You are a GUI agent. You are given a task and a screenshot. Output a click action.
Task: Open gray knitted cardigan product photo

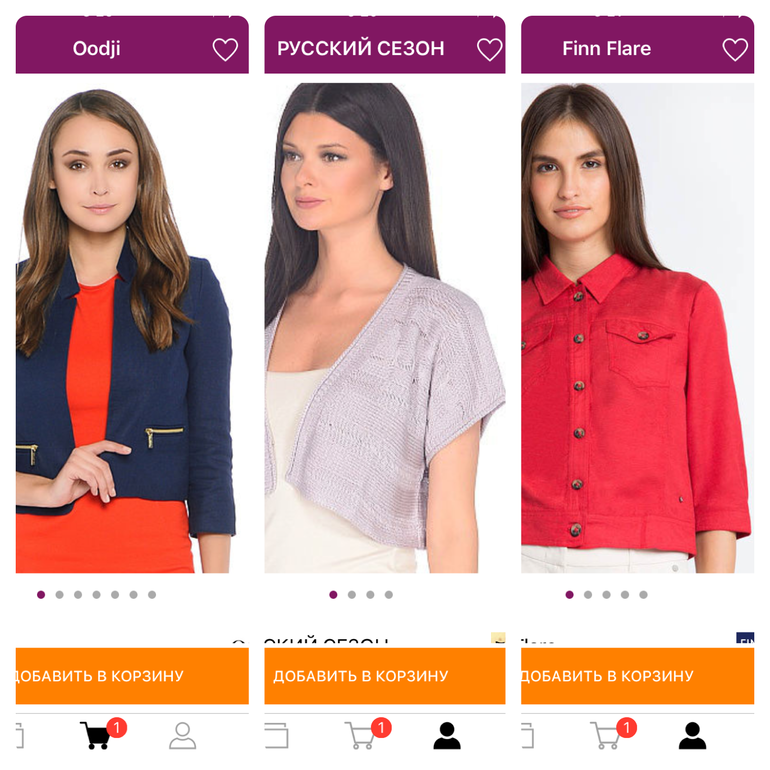point(385,328)
